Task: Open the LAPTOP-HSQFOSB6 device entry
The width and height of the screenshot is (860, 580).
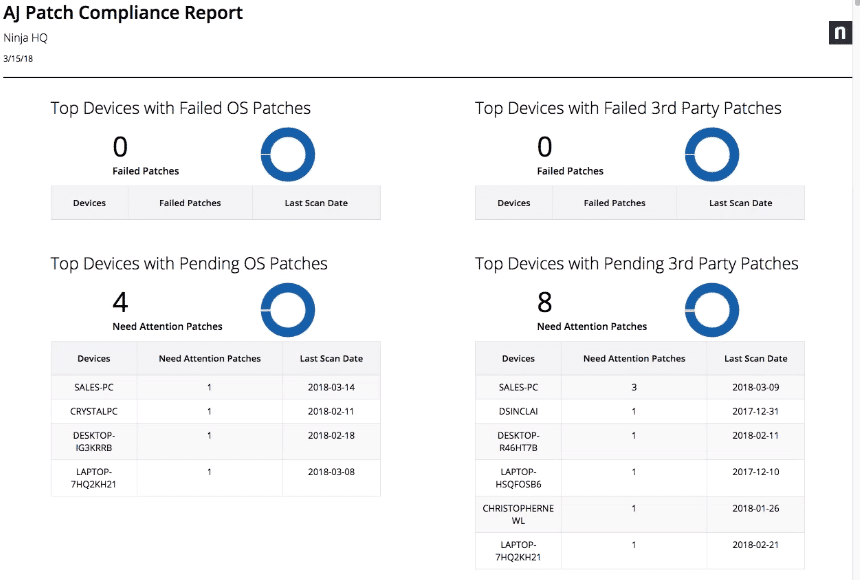Action: click(x=518, y=477)
